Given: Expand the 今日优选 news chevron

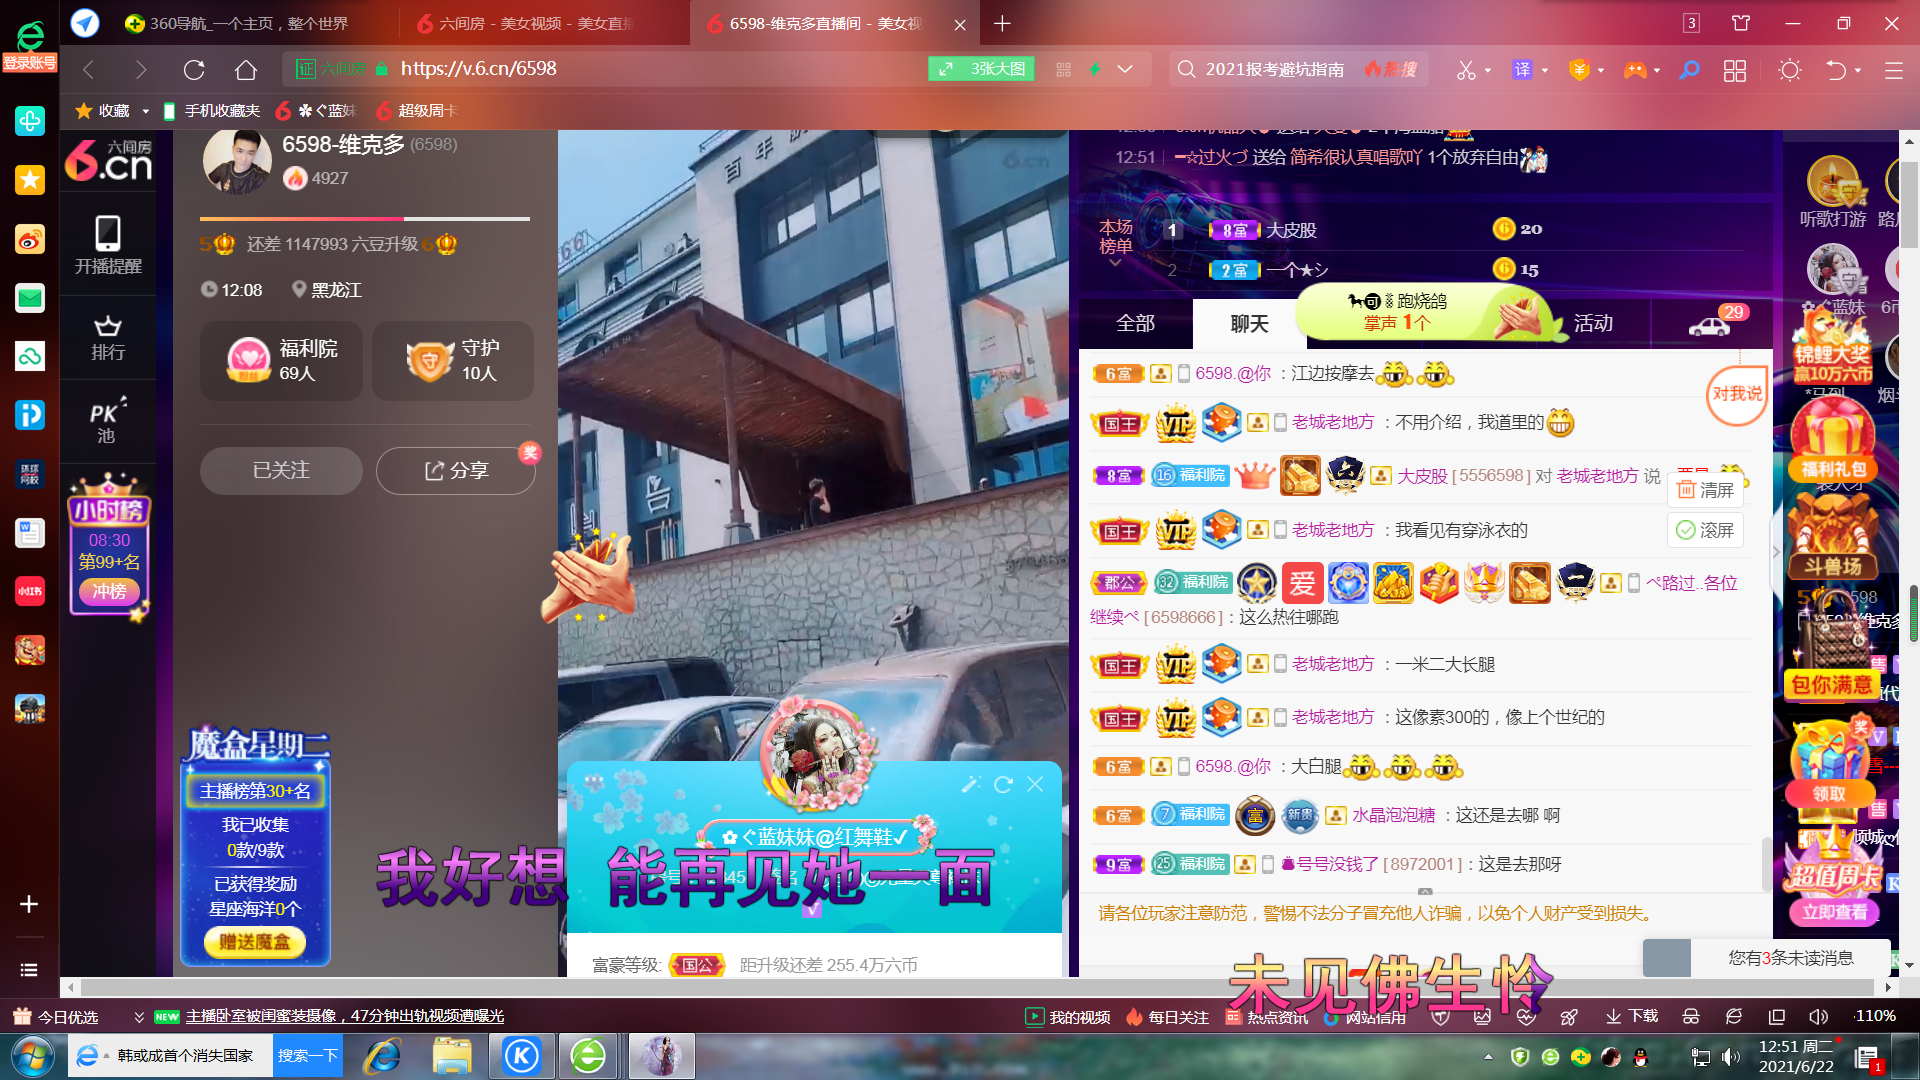Looking at the screenshot, I should 139,1017.
